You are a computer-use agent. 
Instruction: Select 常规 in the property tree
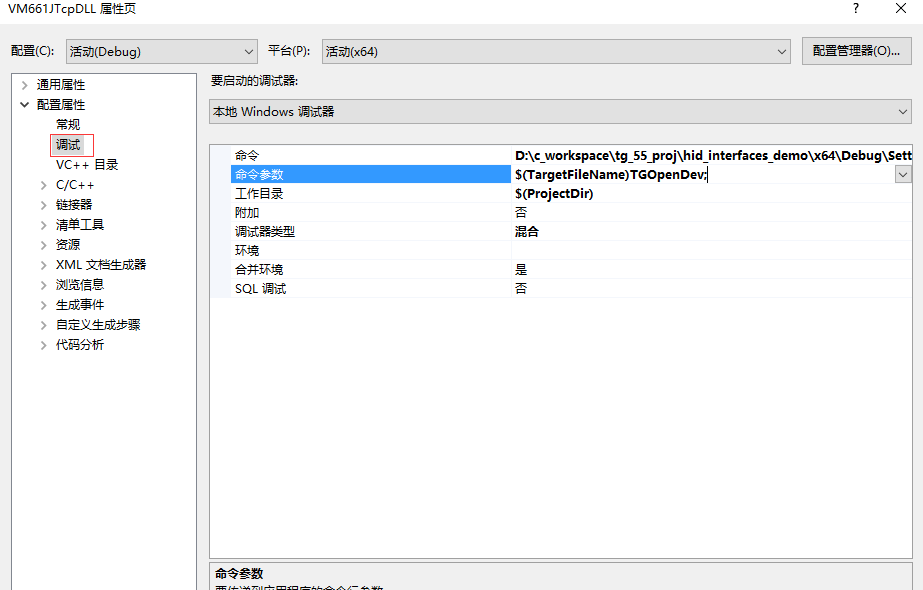tap(68, 125)
